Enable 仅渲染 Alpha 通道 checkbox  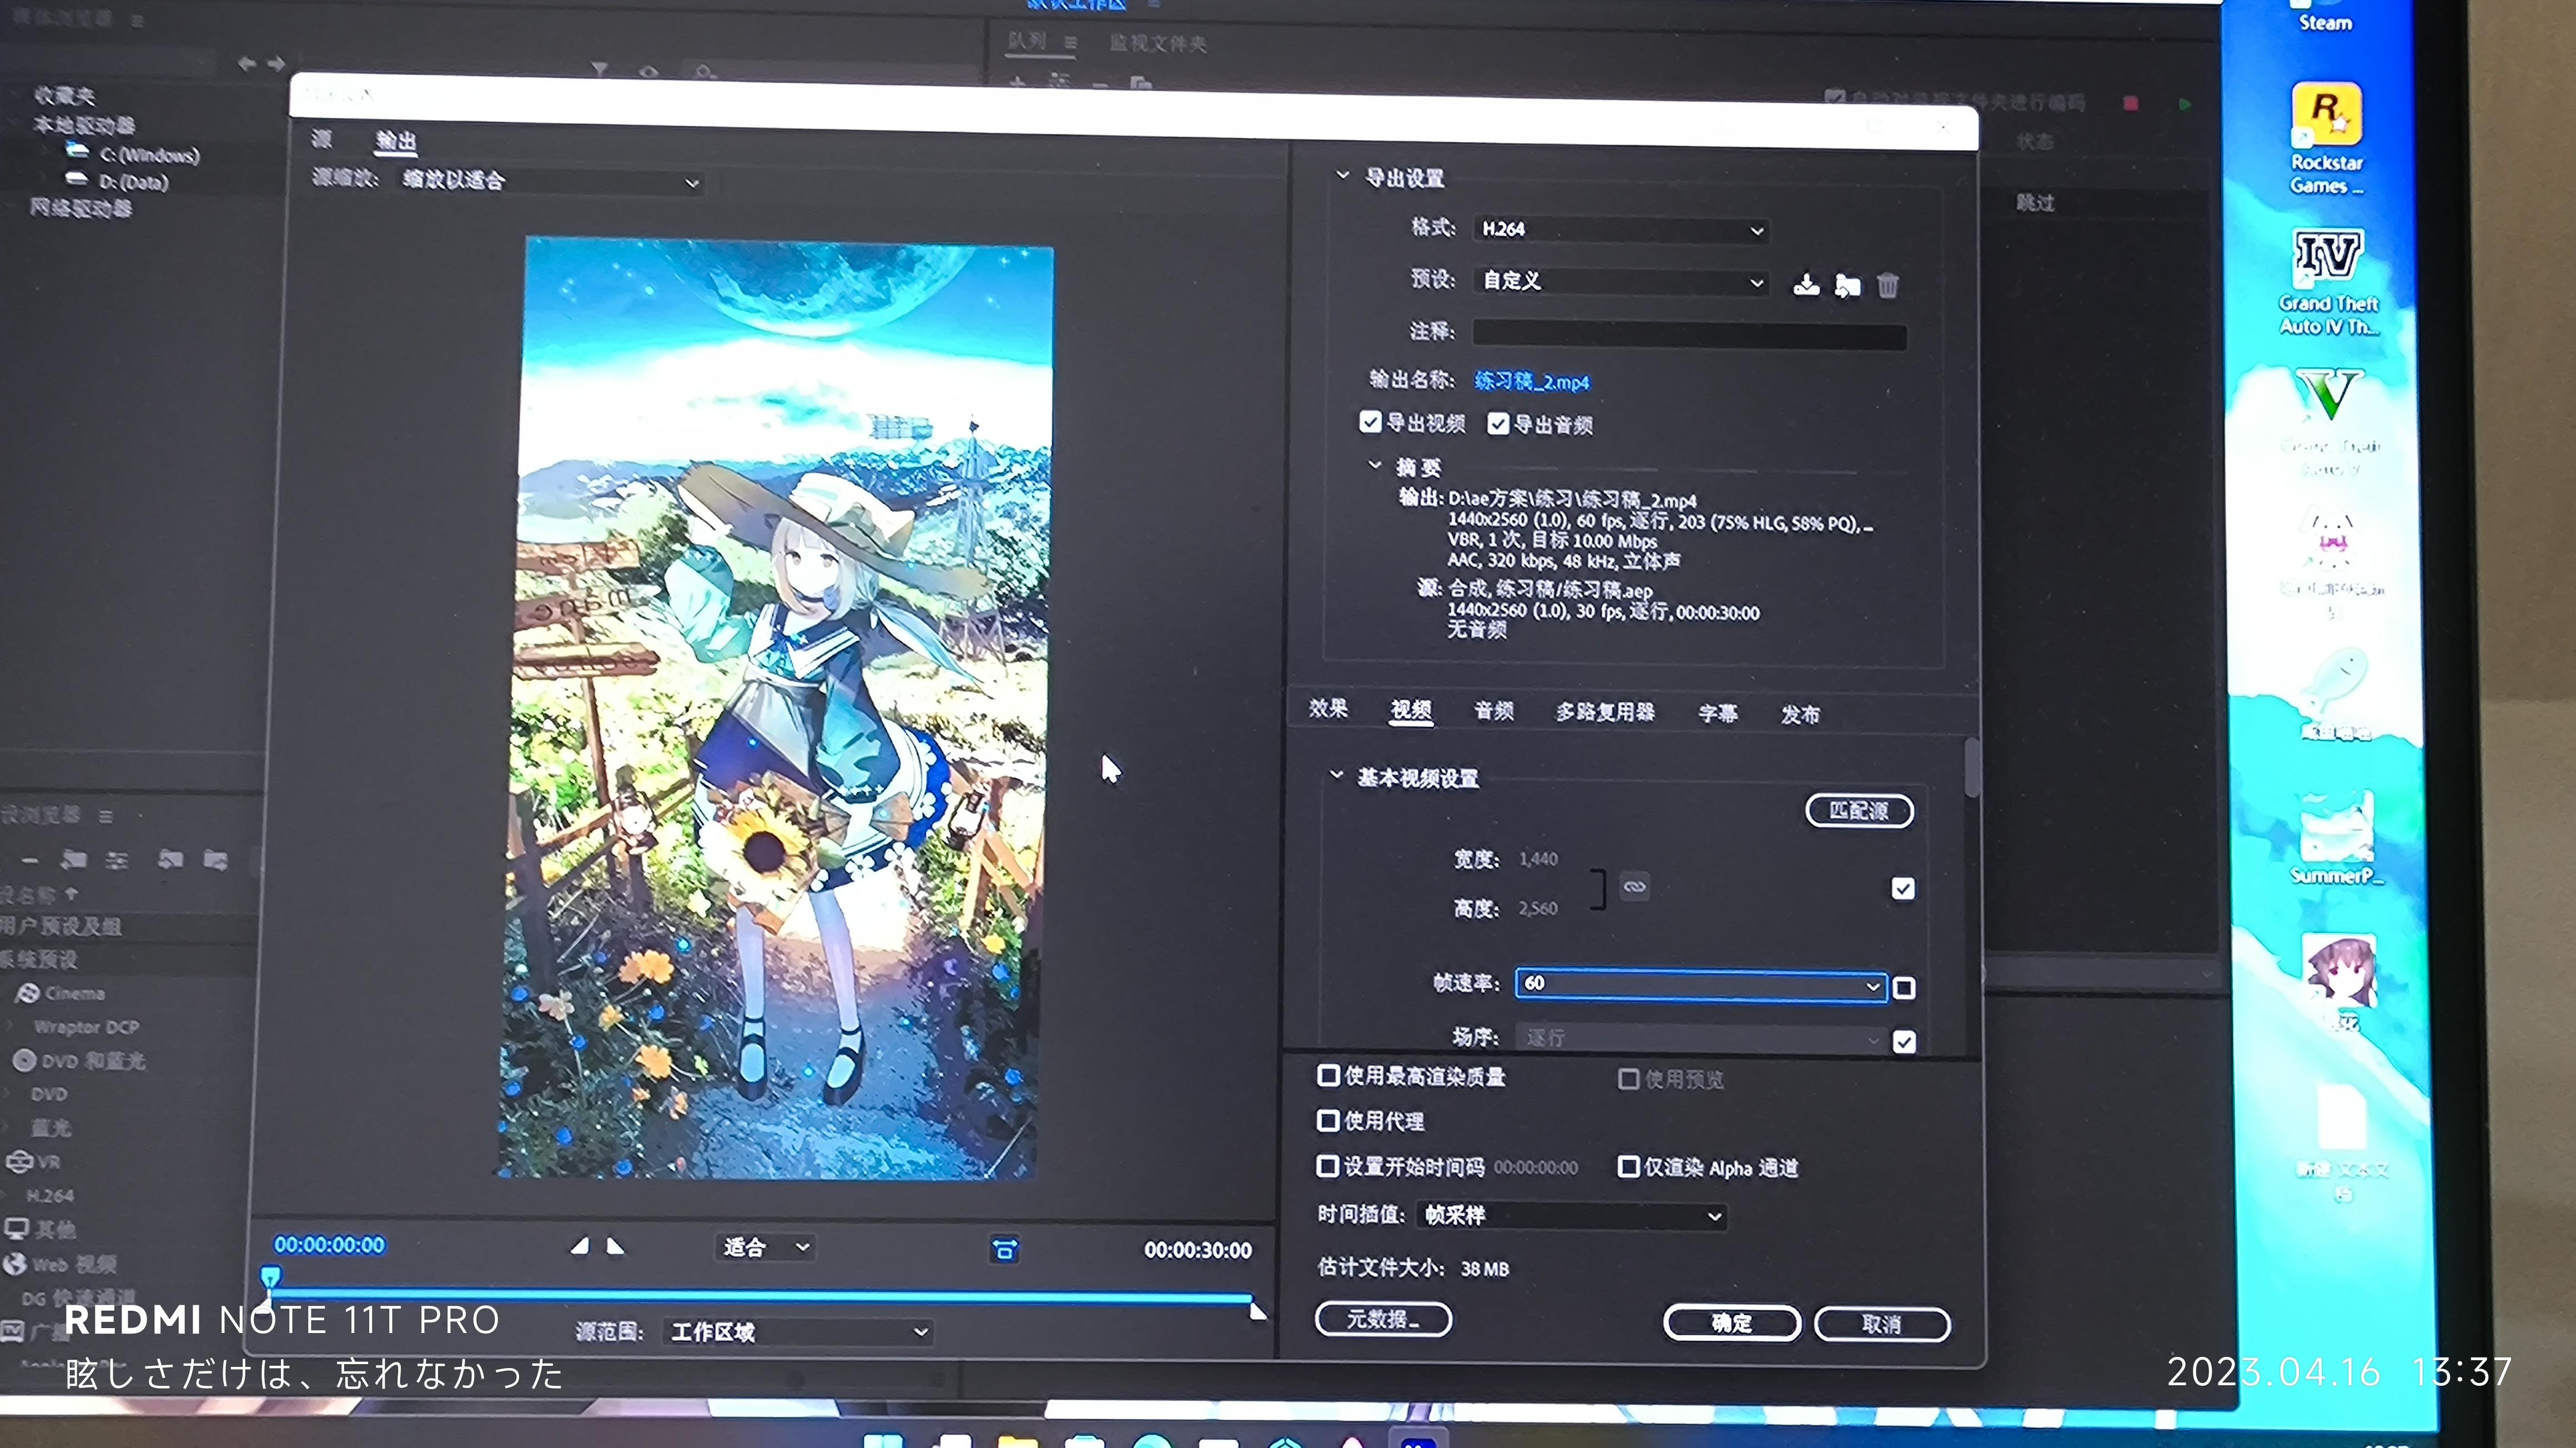(1628, 1167)
